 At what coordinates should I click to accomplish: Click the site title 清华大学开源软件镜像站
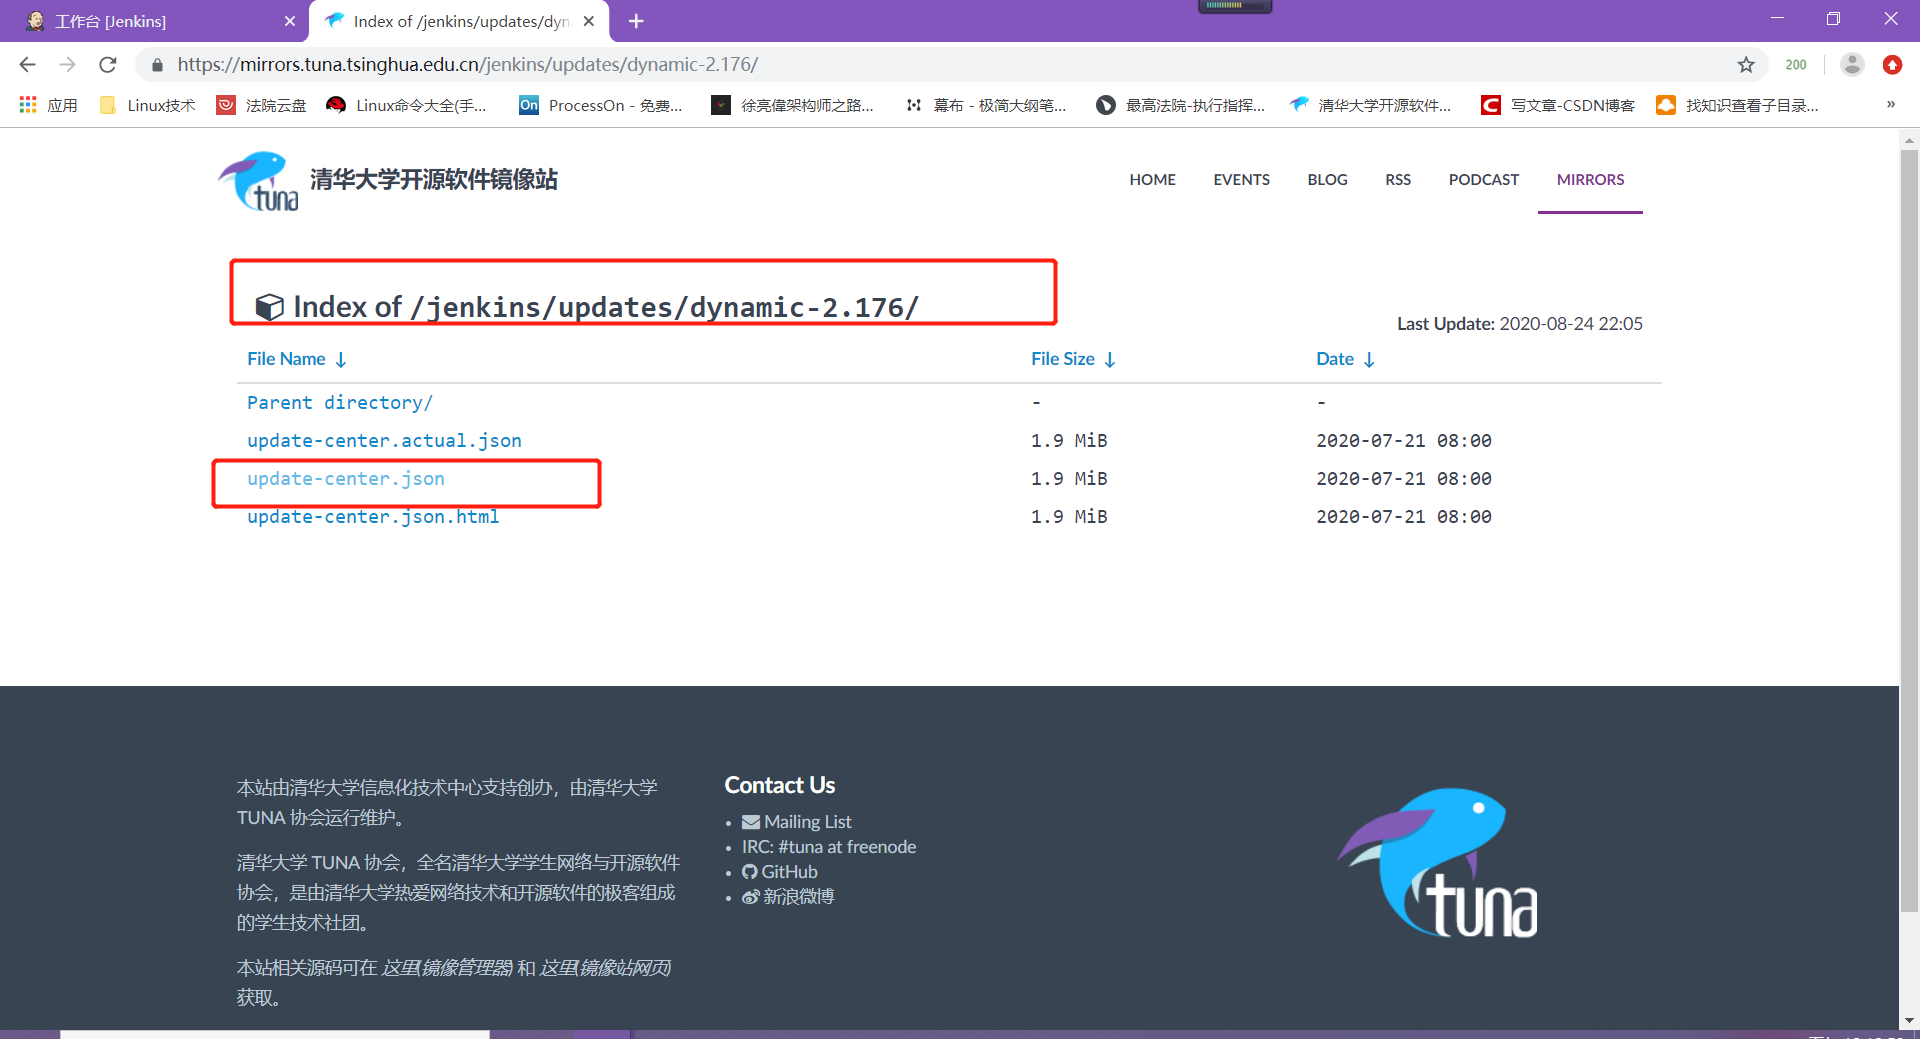434,179
